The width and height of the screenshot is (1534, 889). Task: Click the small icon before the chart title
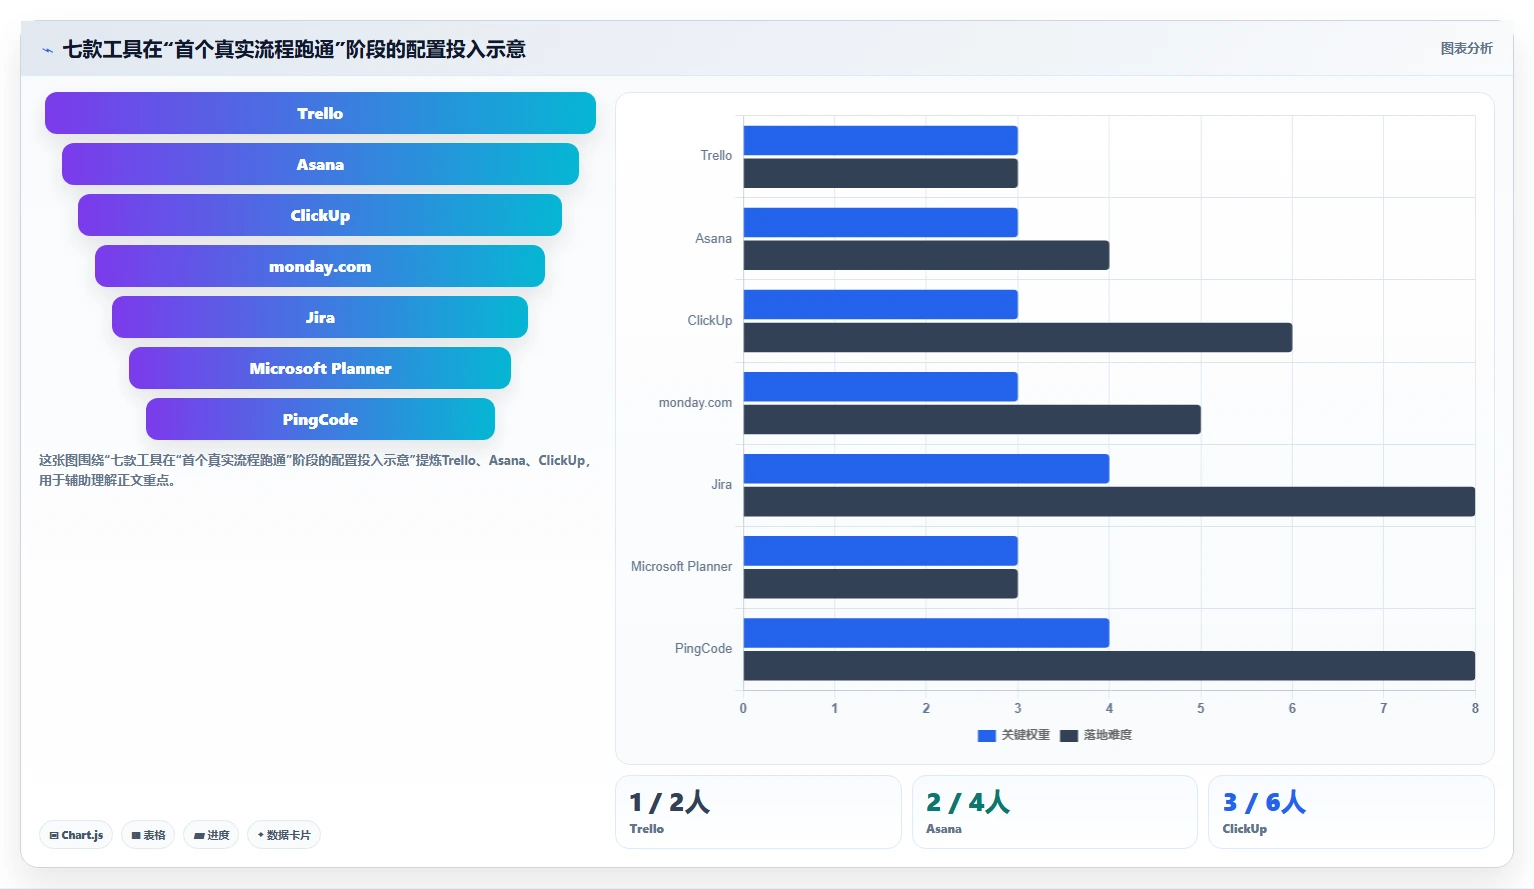coord(47,50)
